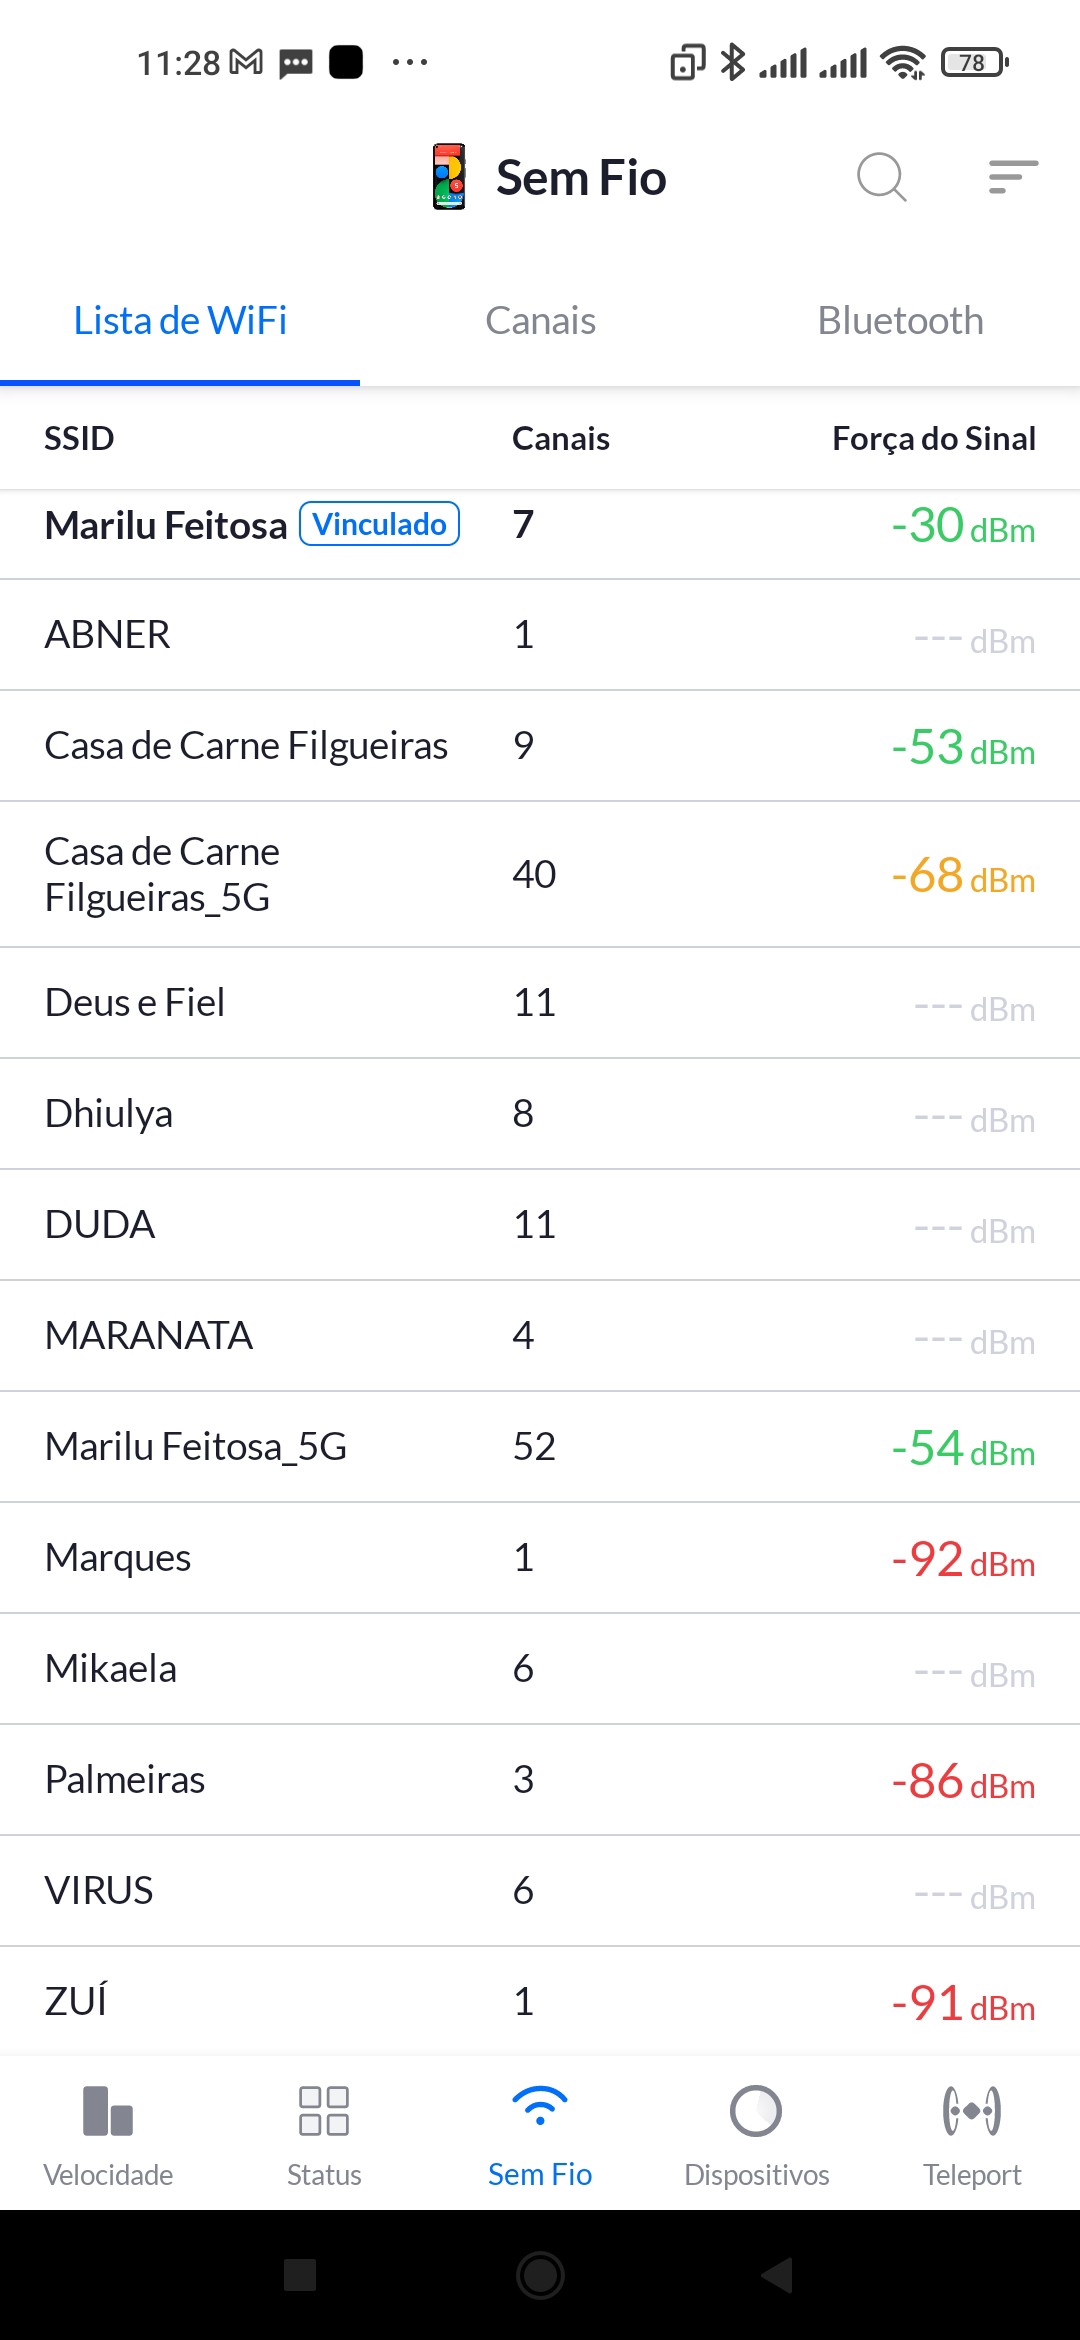Tap the SSID column header

coord(79,438)
